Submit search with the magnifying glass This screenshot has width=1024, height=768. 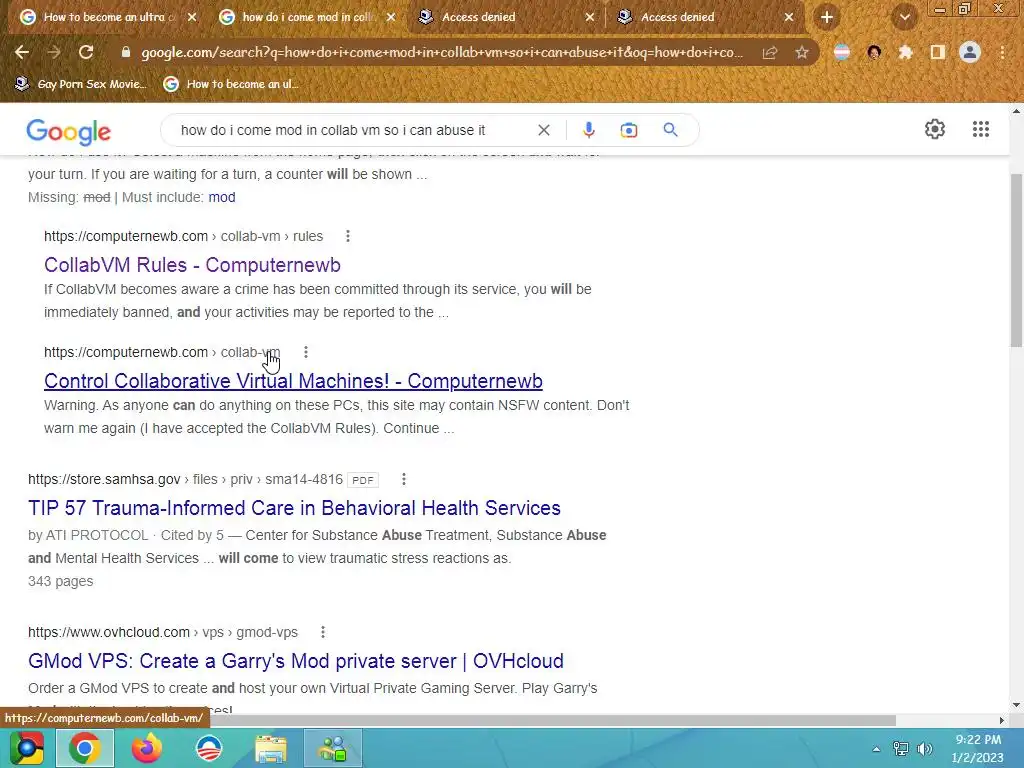[x=670, y=130]
